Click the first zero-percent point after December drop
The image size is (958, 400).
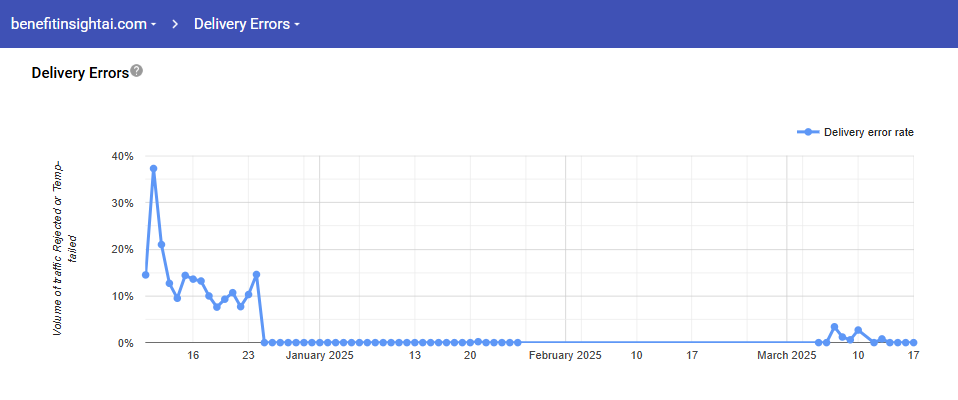click(x=264, y=342)
